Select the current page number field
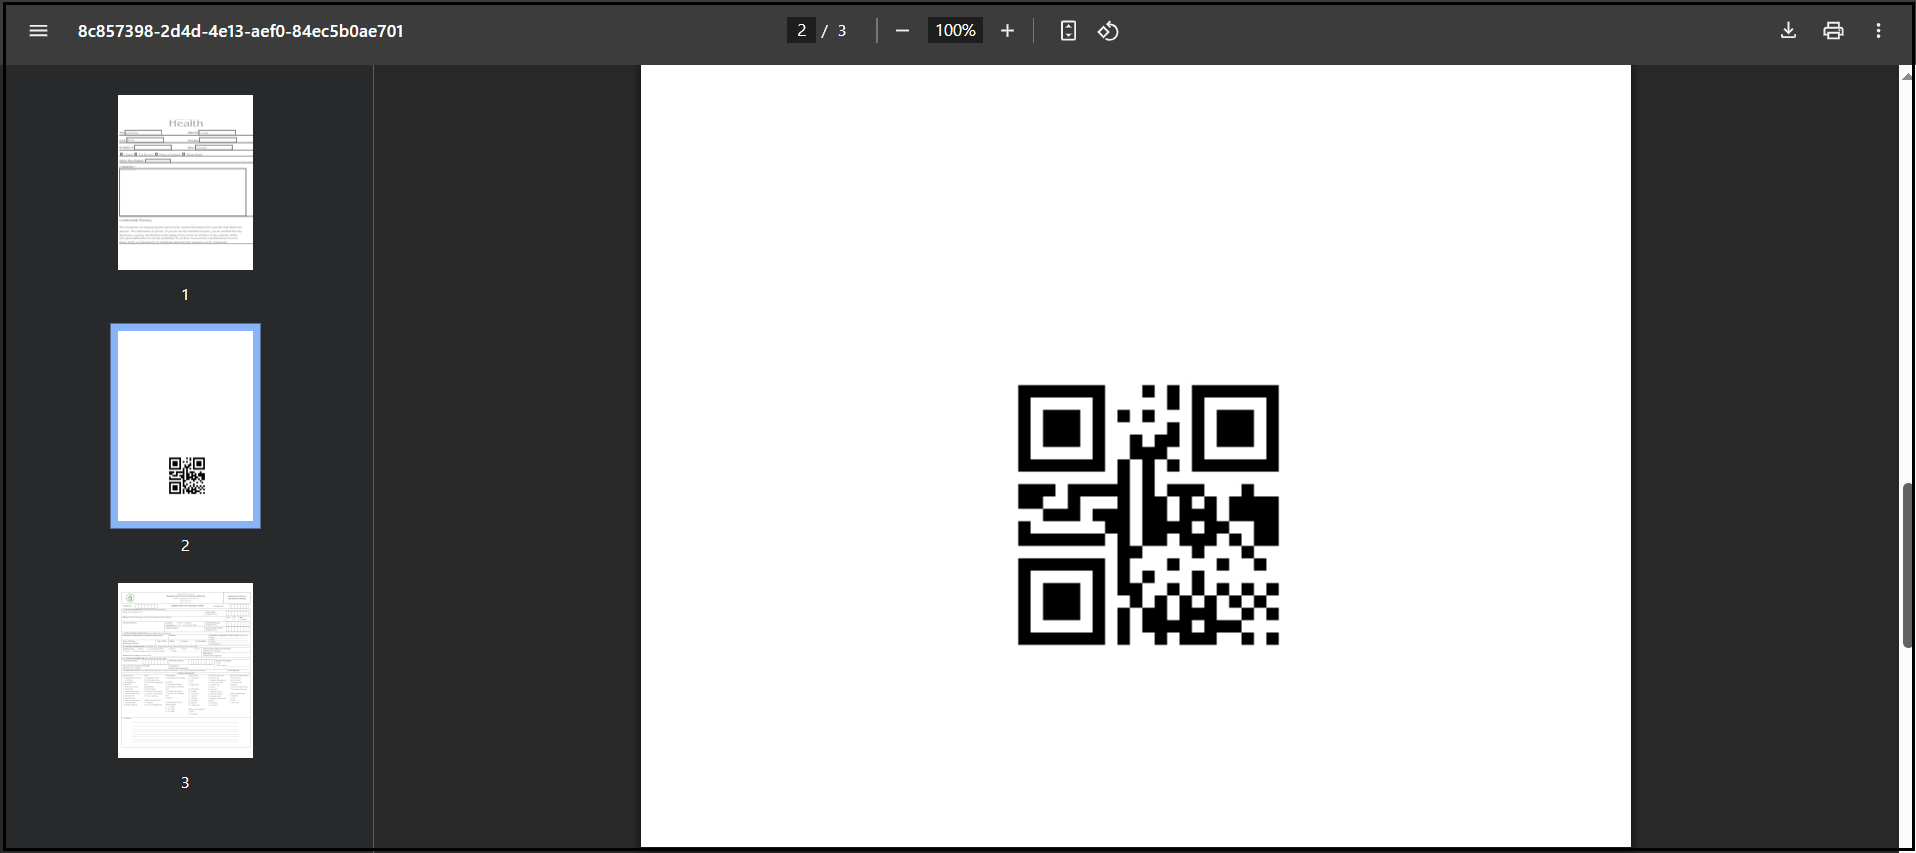Image resolution: width=1916 pixels, height=853 pixels. pos(801,31)
